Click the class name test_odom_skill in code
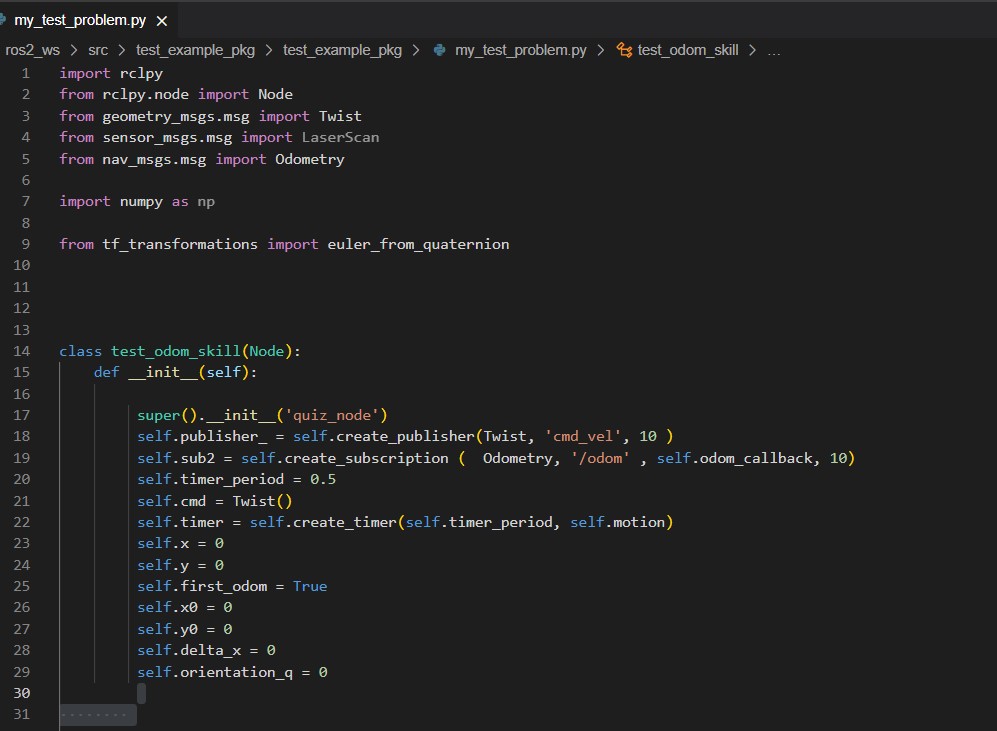 pos(175,352)
